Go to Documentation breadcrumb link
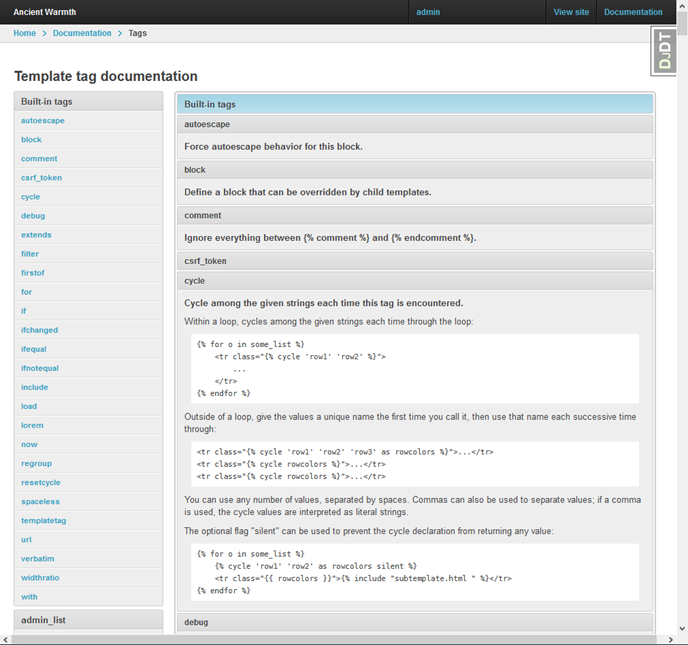The image size is (688, 645). pyautogui.click(x=82, y=33)
